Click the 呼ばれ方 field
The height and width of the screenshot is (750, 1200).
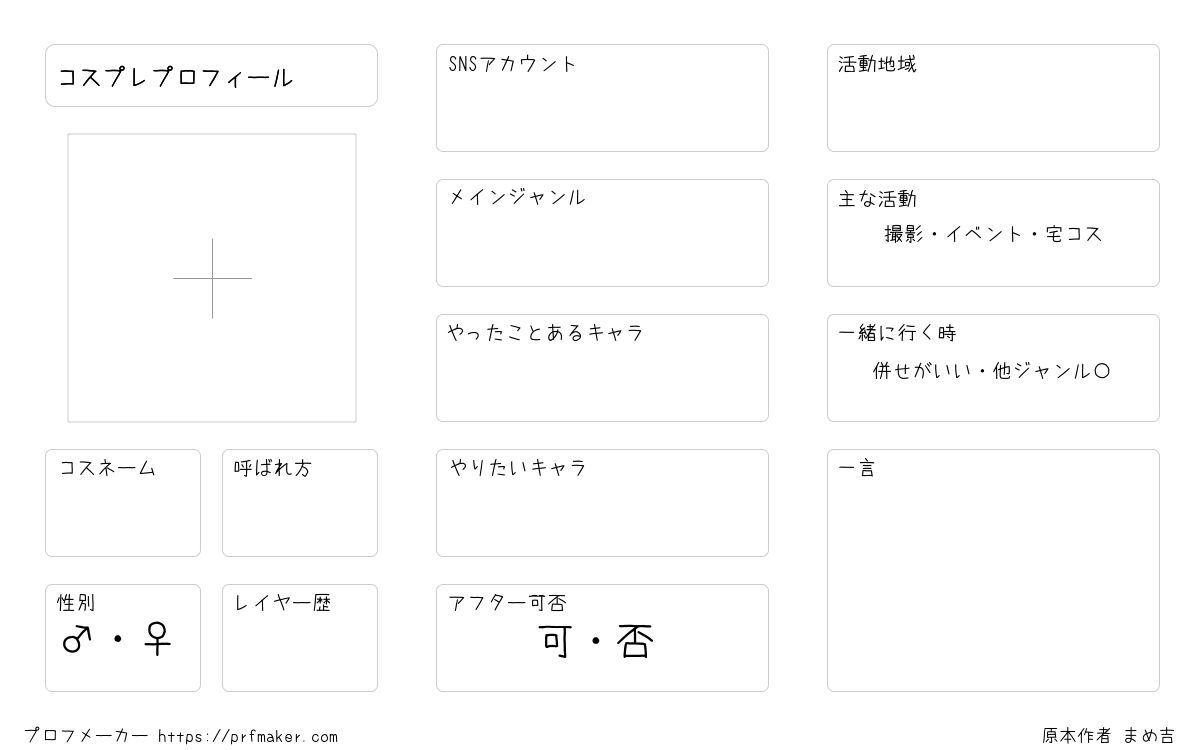[300, 503]
